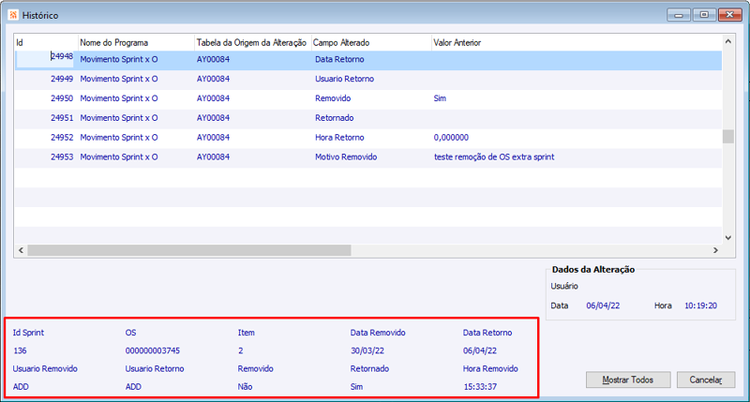Click the Id Sprint value 136

coord(20,351)
